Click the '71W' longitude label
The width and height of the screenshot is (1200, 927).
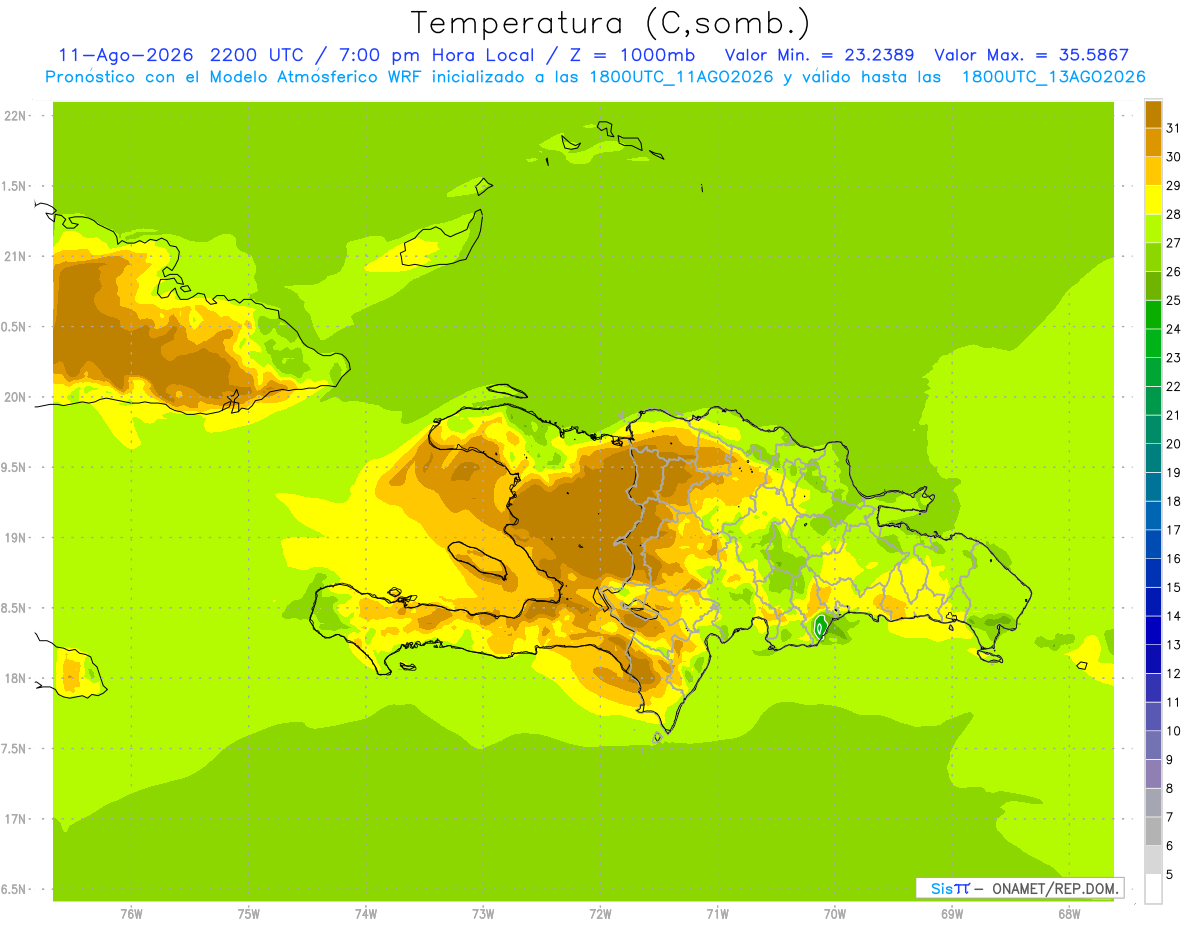[717, 914]
